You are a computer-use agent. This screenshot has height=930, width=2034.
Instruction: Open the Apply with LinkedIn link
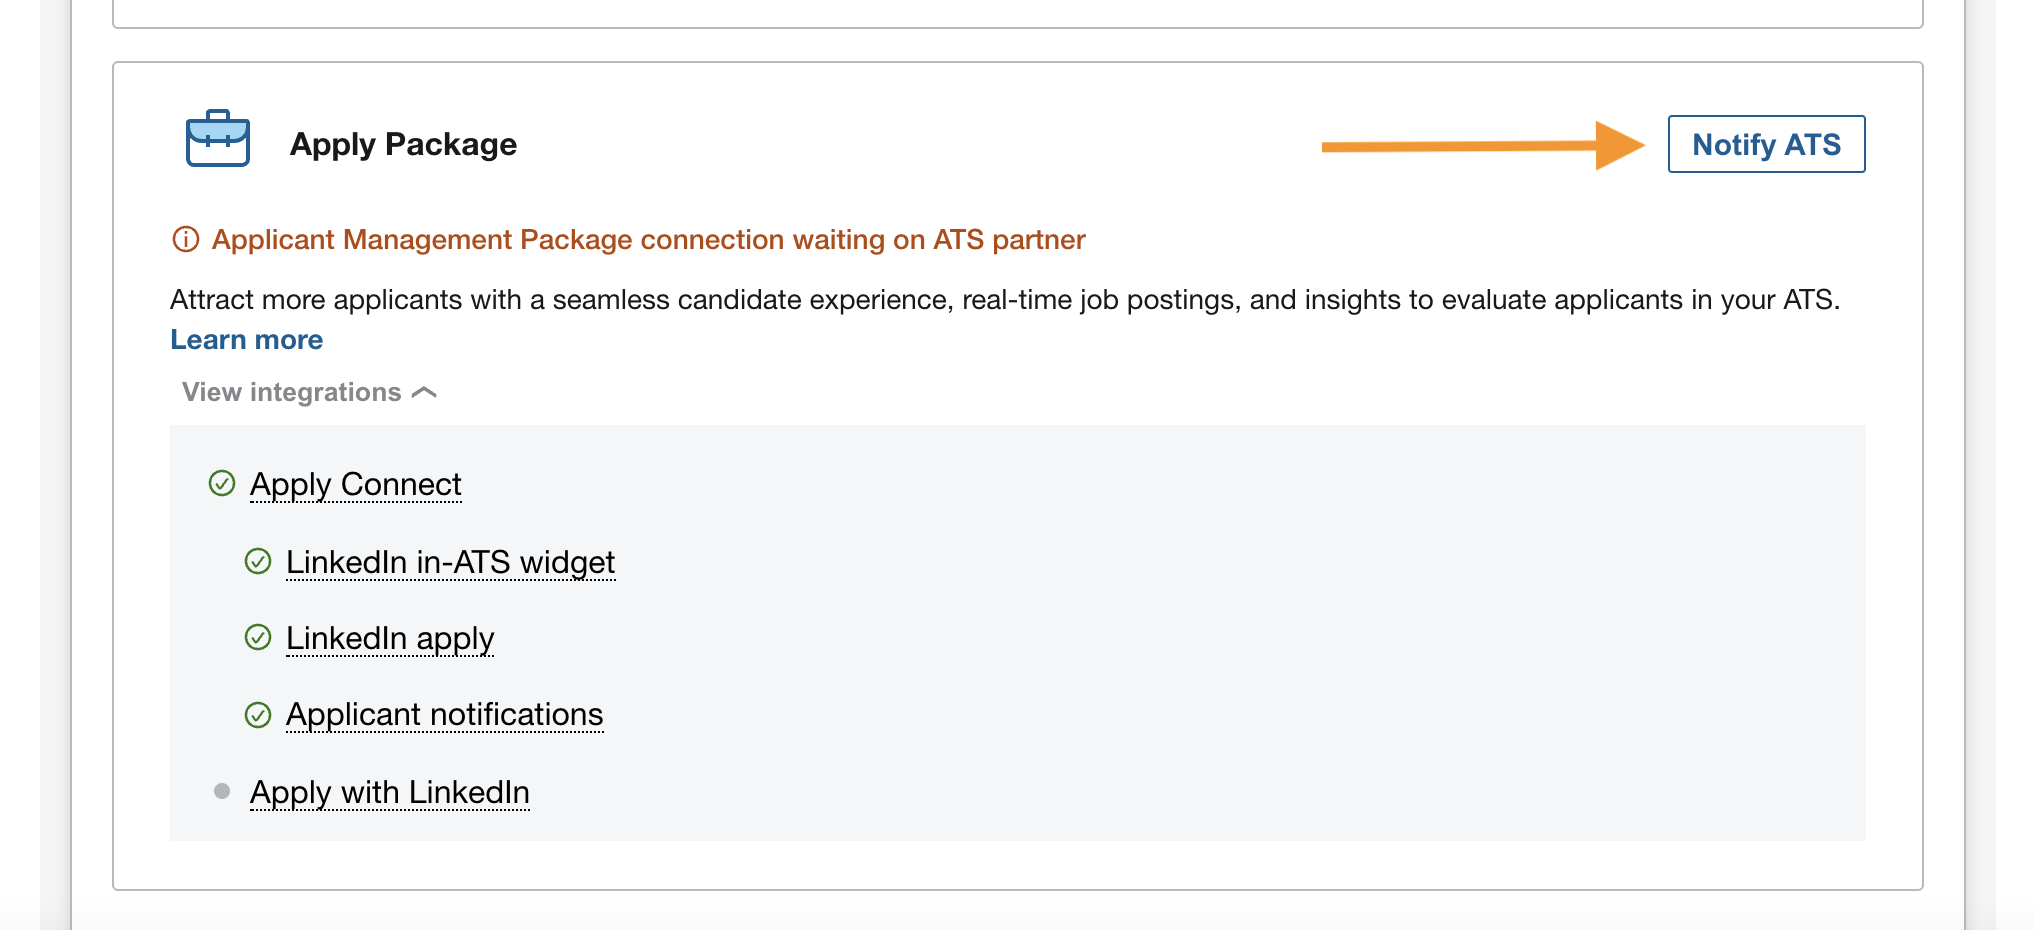pyautogui.click(x=390, y=792)
